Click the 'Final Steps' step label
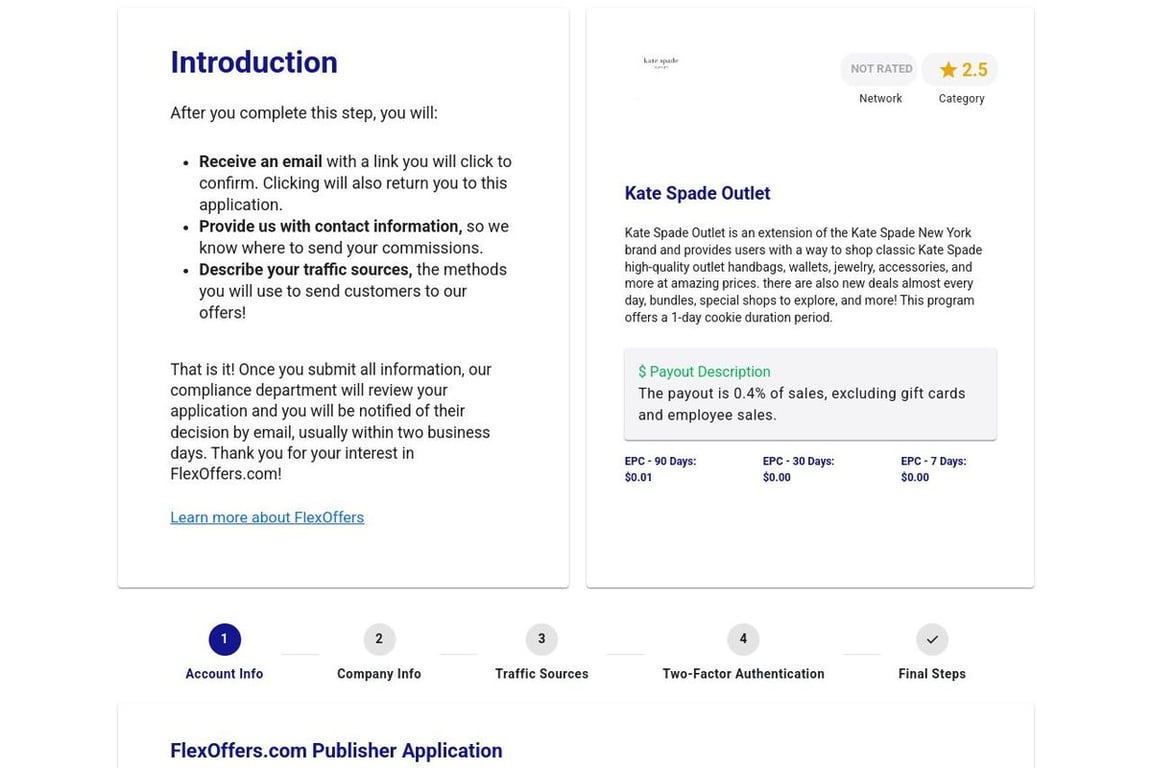This screenshot has width=1152, height=768. coord(932,674)
